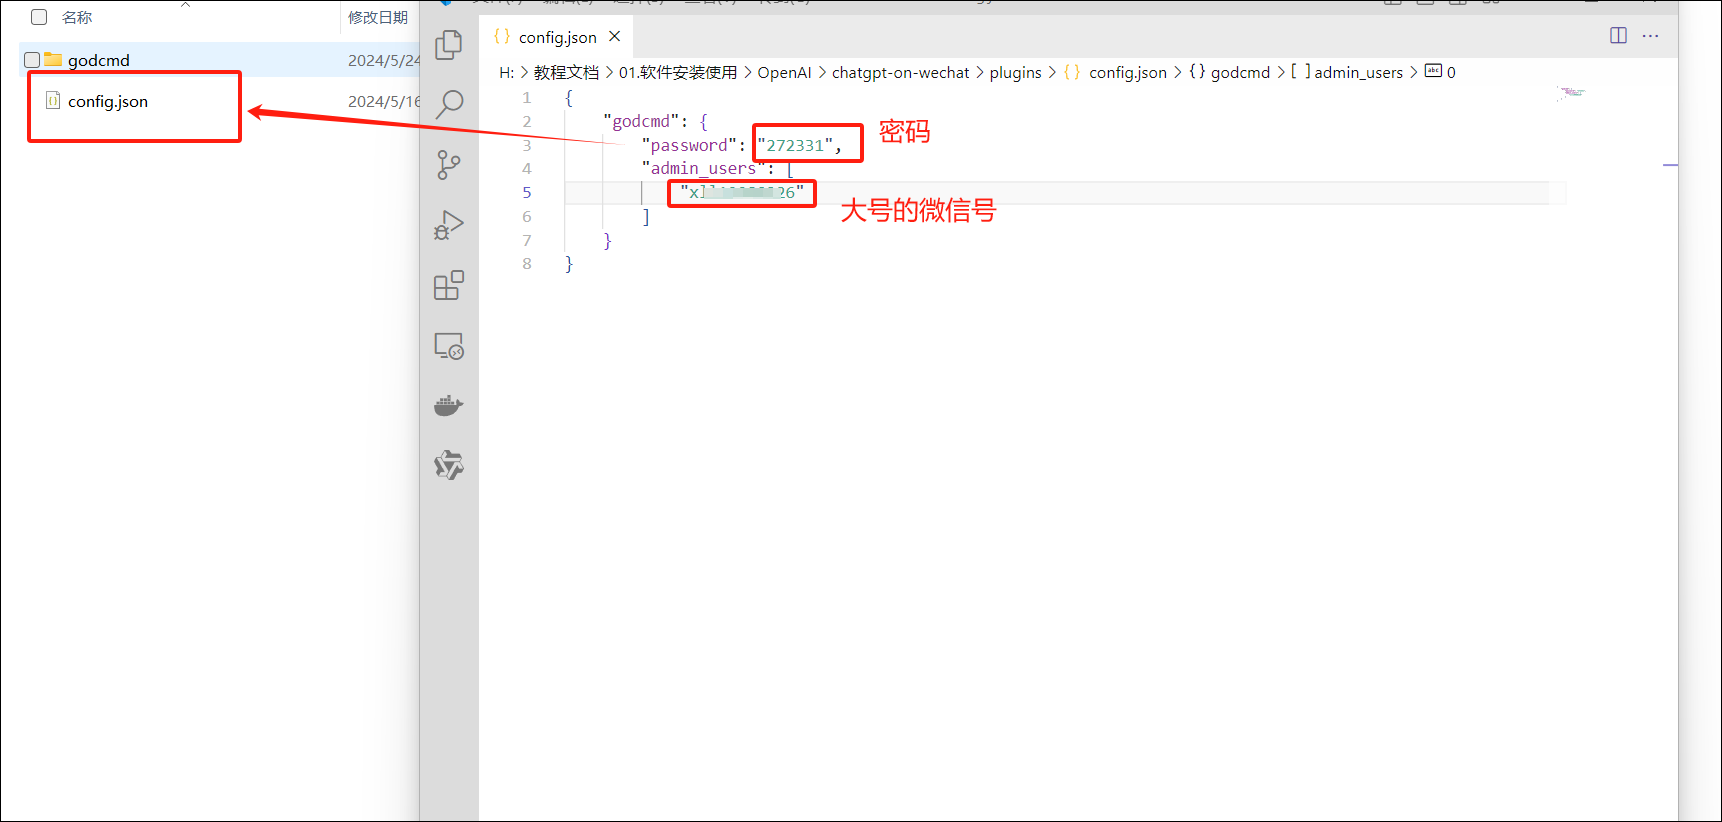Viewport: 1722px width, 822px height.
Task: Open the Search view icon
Action: [449, 104]
